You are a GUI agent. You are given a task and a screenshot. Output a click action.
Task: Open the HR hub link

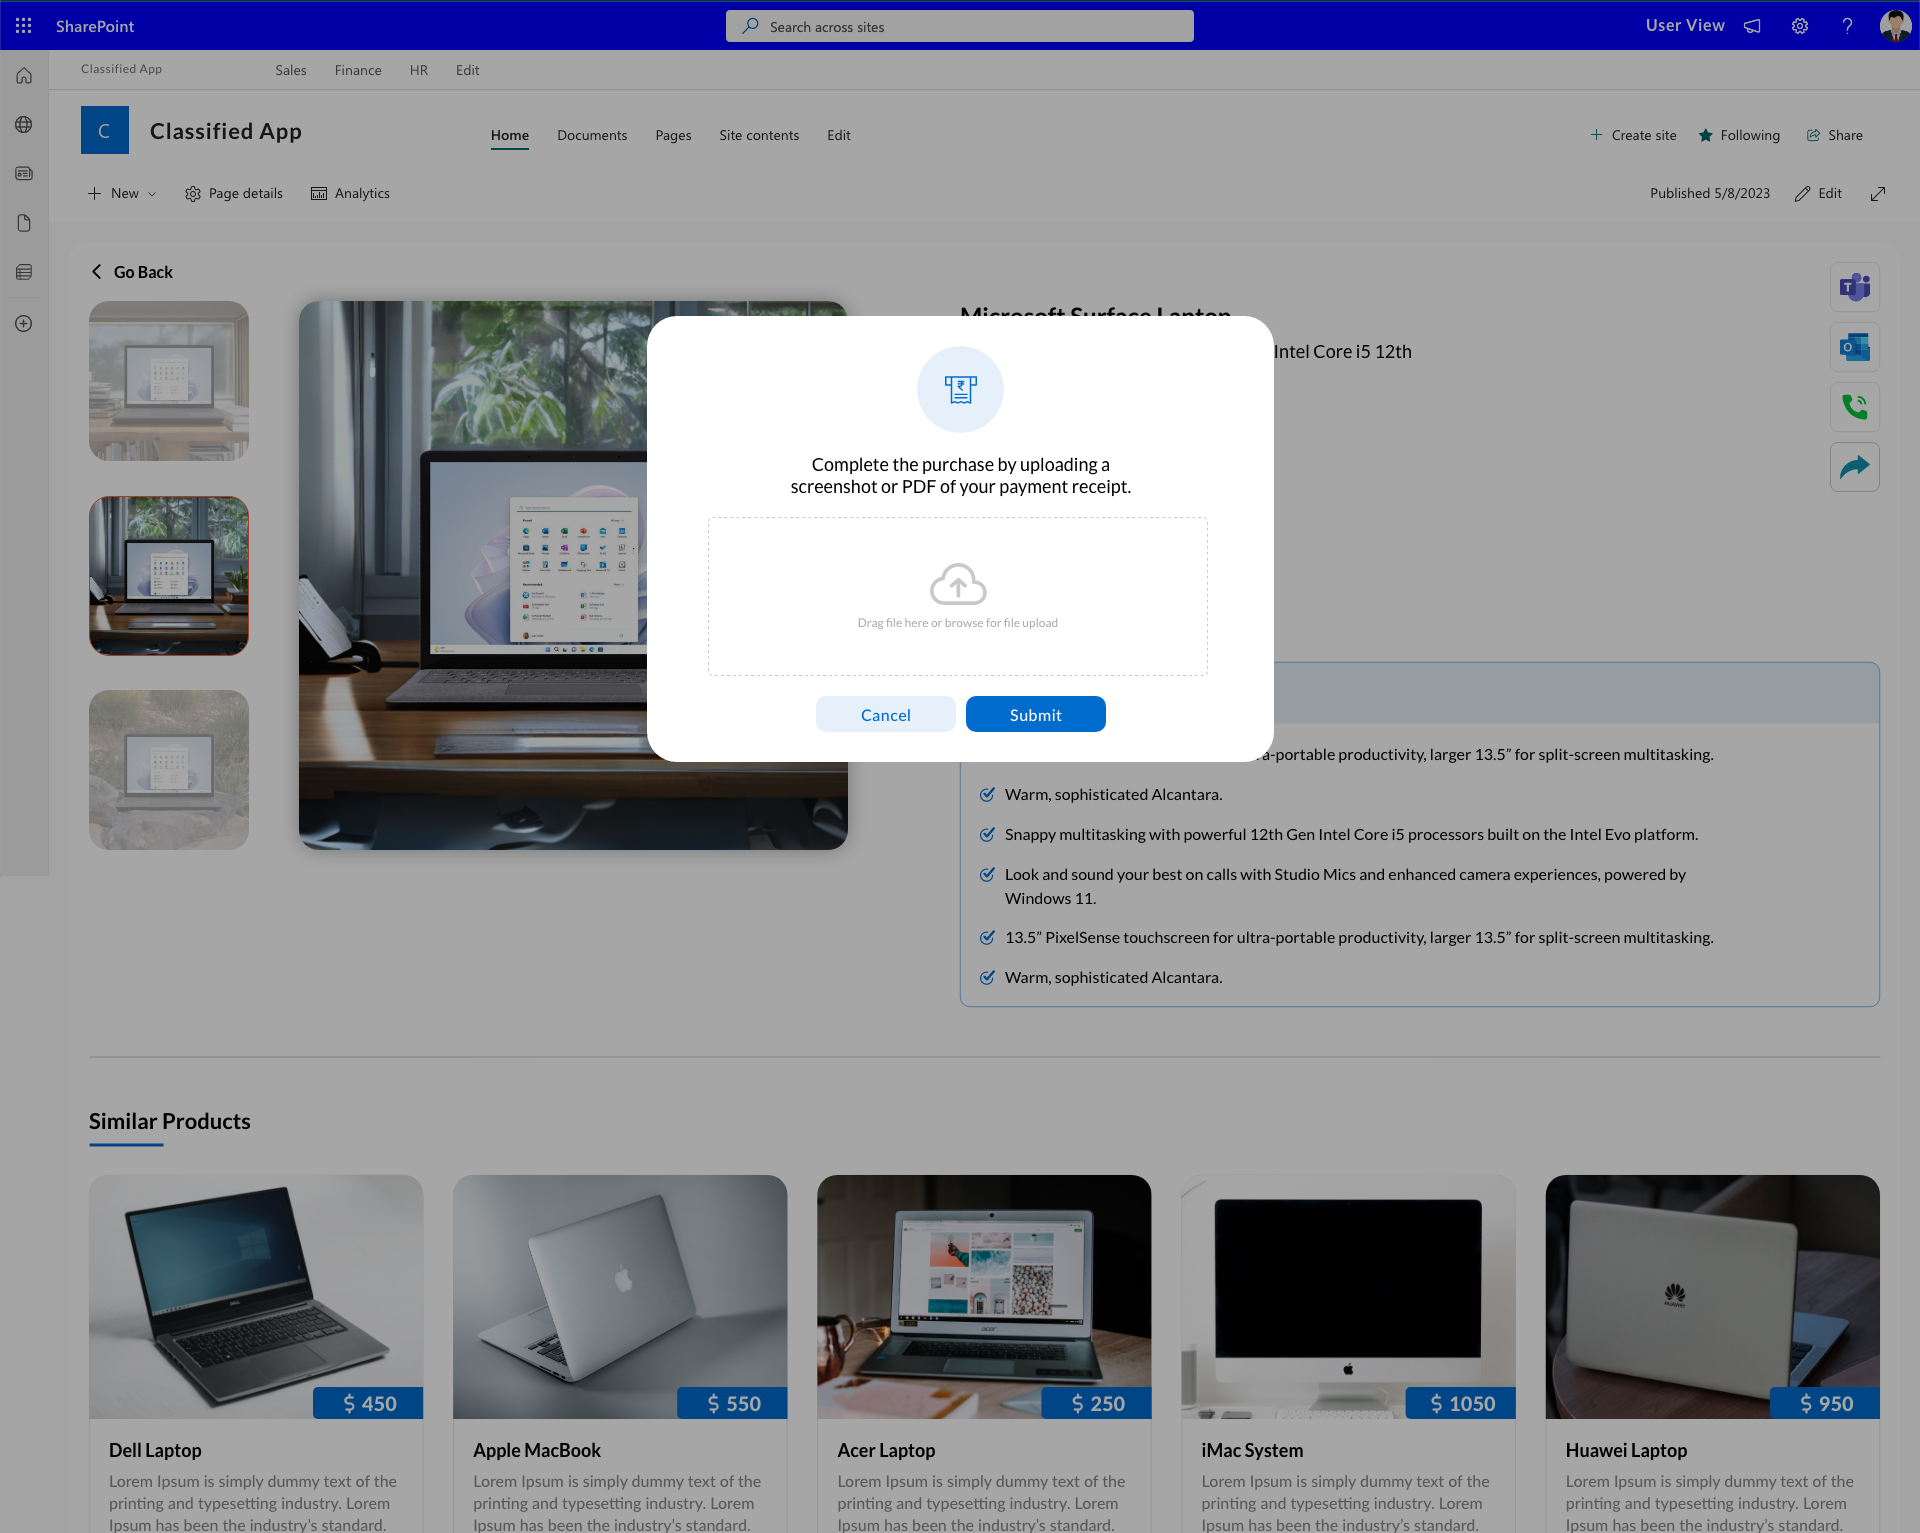pyautogui.click(x=419, y=70)
